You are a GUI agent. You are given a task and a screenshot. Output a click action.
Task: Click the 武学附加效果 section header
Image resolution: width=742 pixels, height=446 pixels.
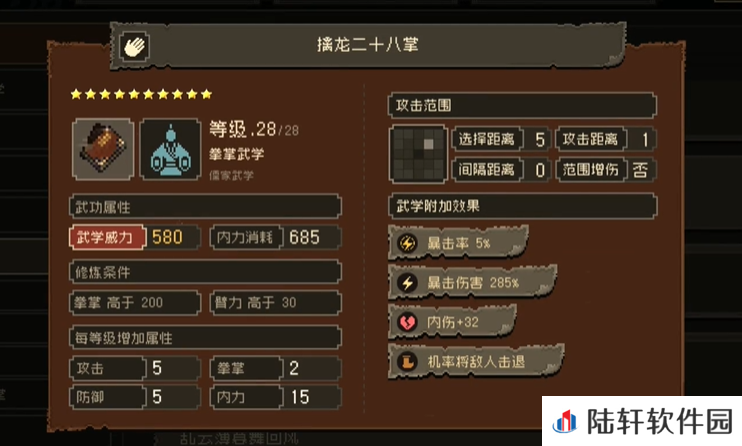pyautogui.click(x=522, y=206)
